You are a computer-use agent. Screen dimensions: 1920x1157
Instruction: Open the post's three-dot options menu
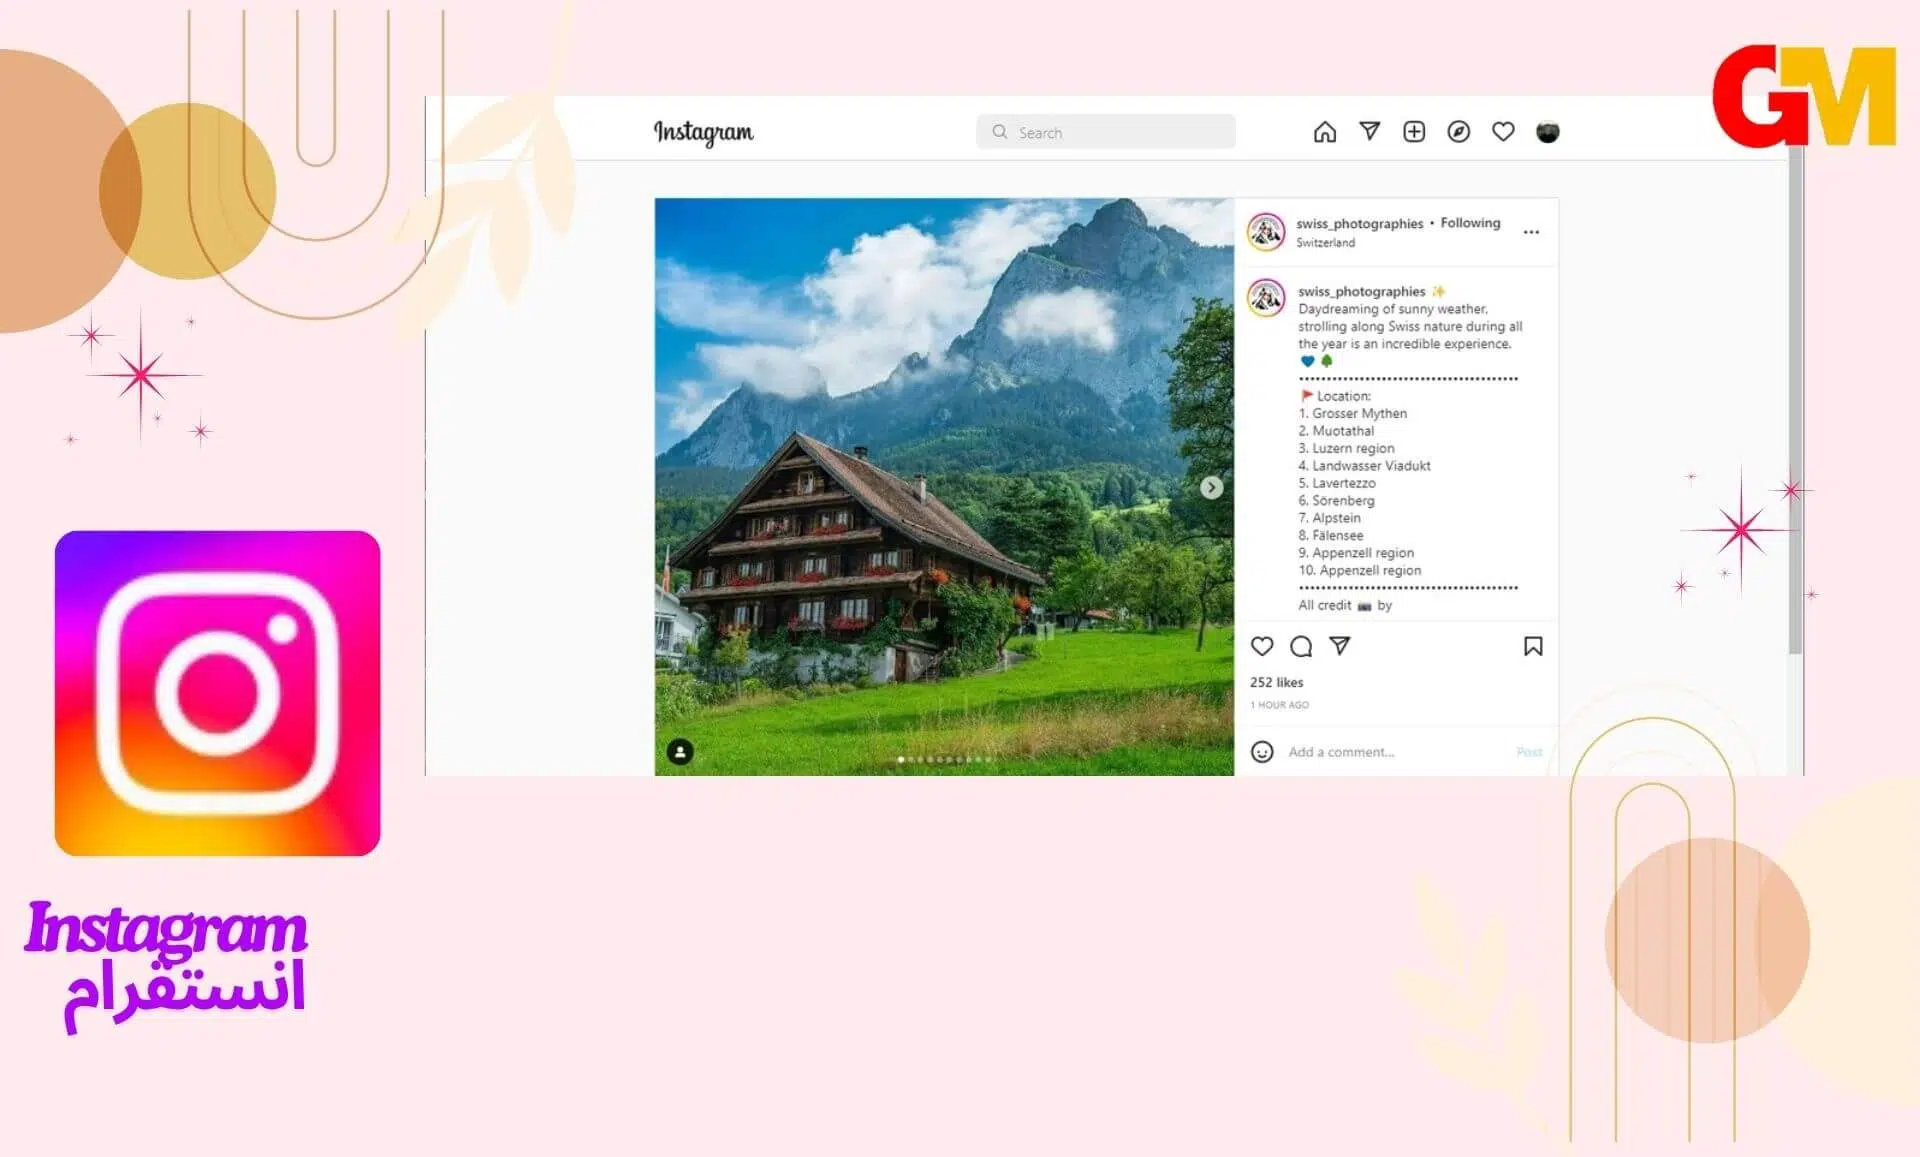coord(1531,232)
